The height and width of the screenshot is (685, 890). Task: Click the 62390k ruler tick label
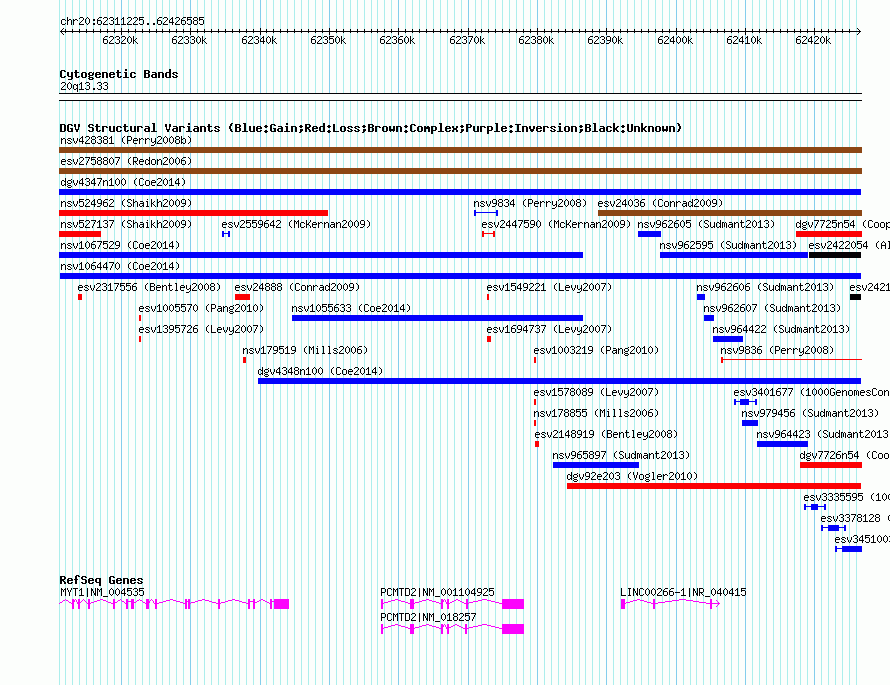coord(605,40)
